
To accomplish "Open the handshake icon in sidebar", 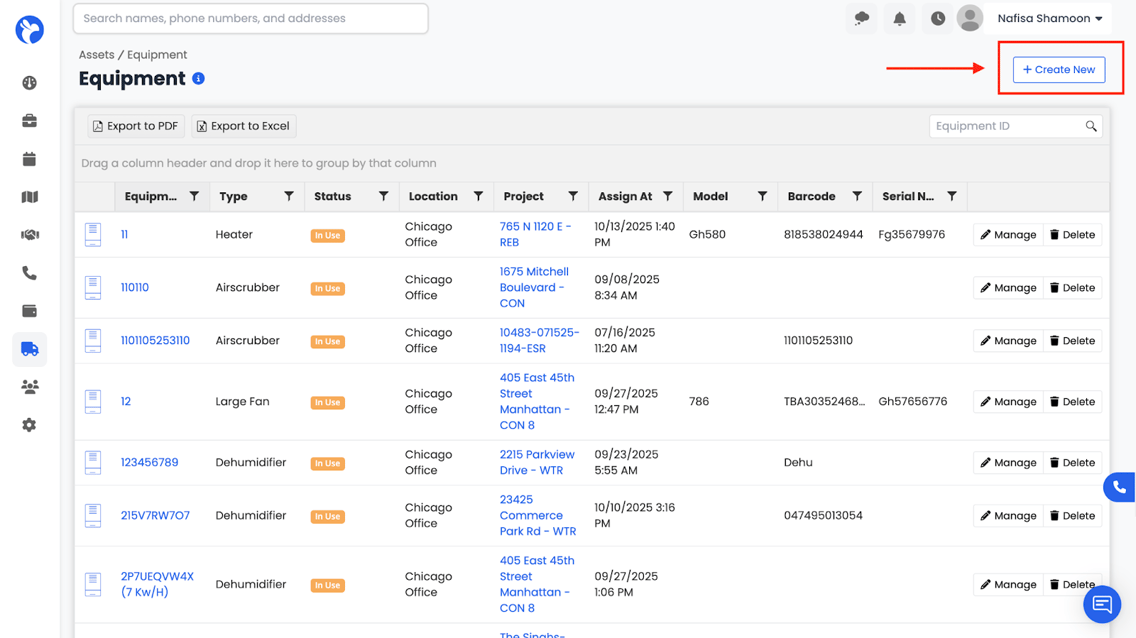I will 29,235.
